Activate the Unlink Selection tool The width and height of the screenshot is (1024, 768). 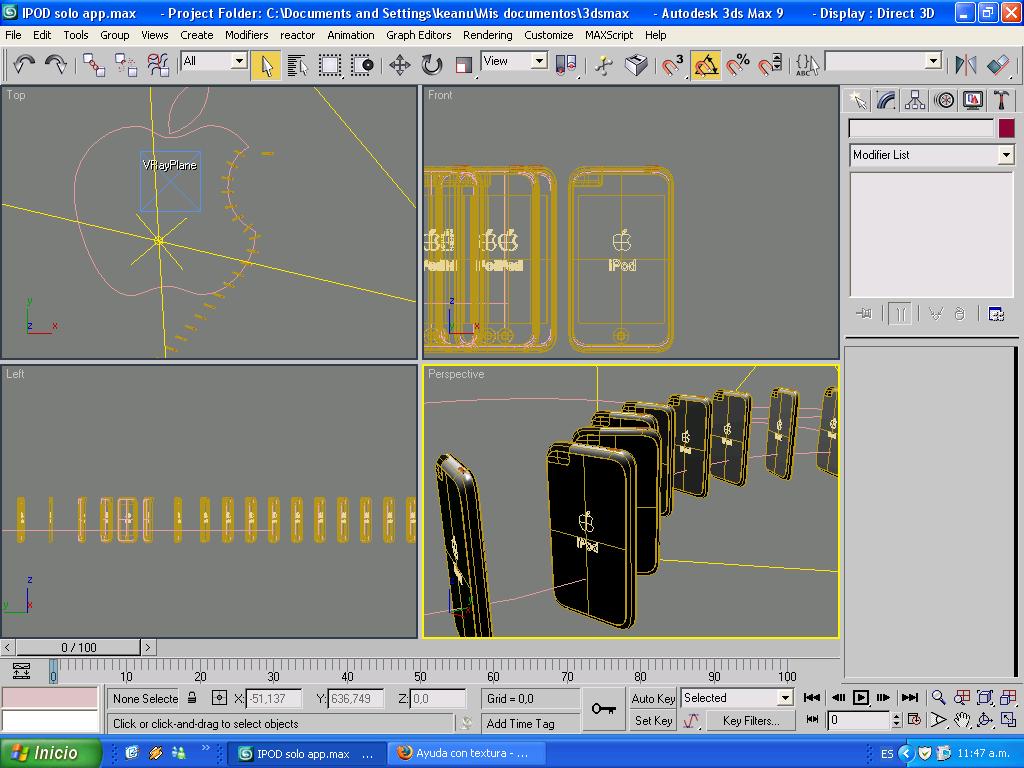(125, 65)
